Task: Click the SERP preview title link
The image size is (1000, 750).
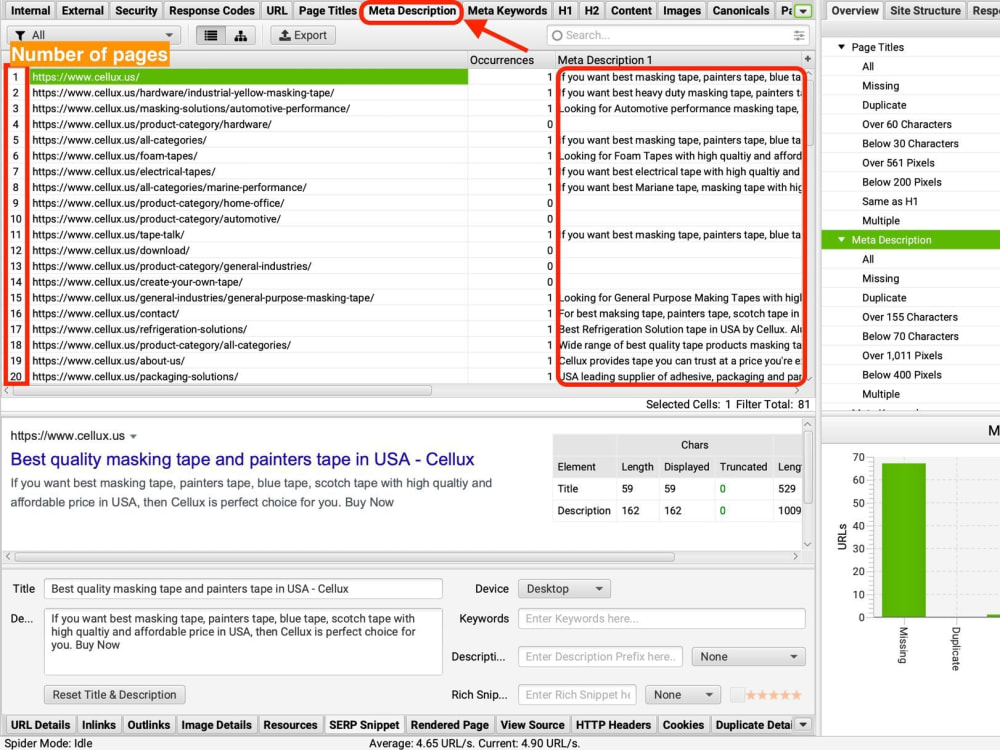Action: pyautogui.click(x=242, y=459)
